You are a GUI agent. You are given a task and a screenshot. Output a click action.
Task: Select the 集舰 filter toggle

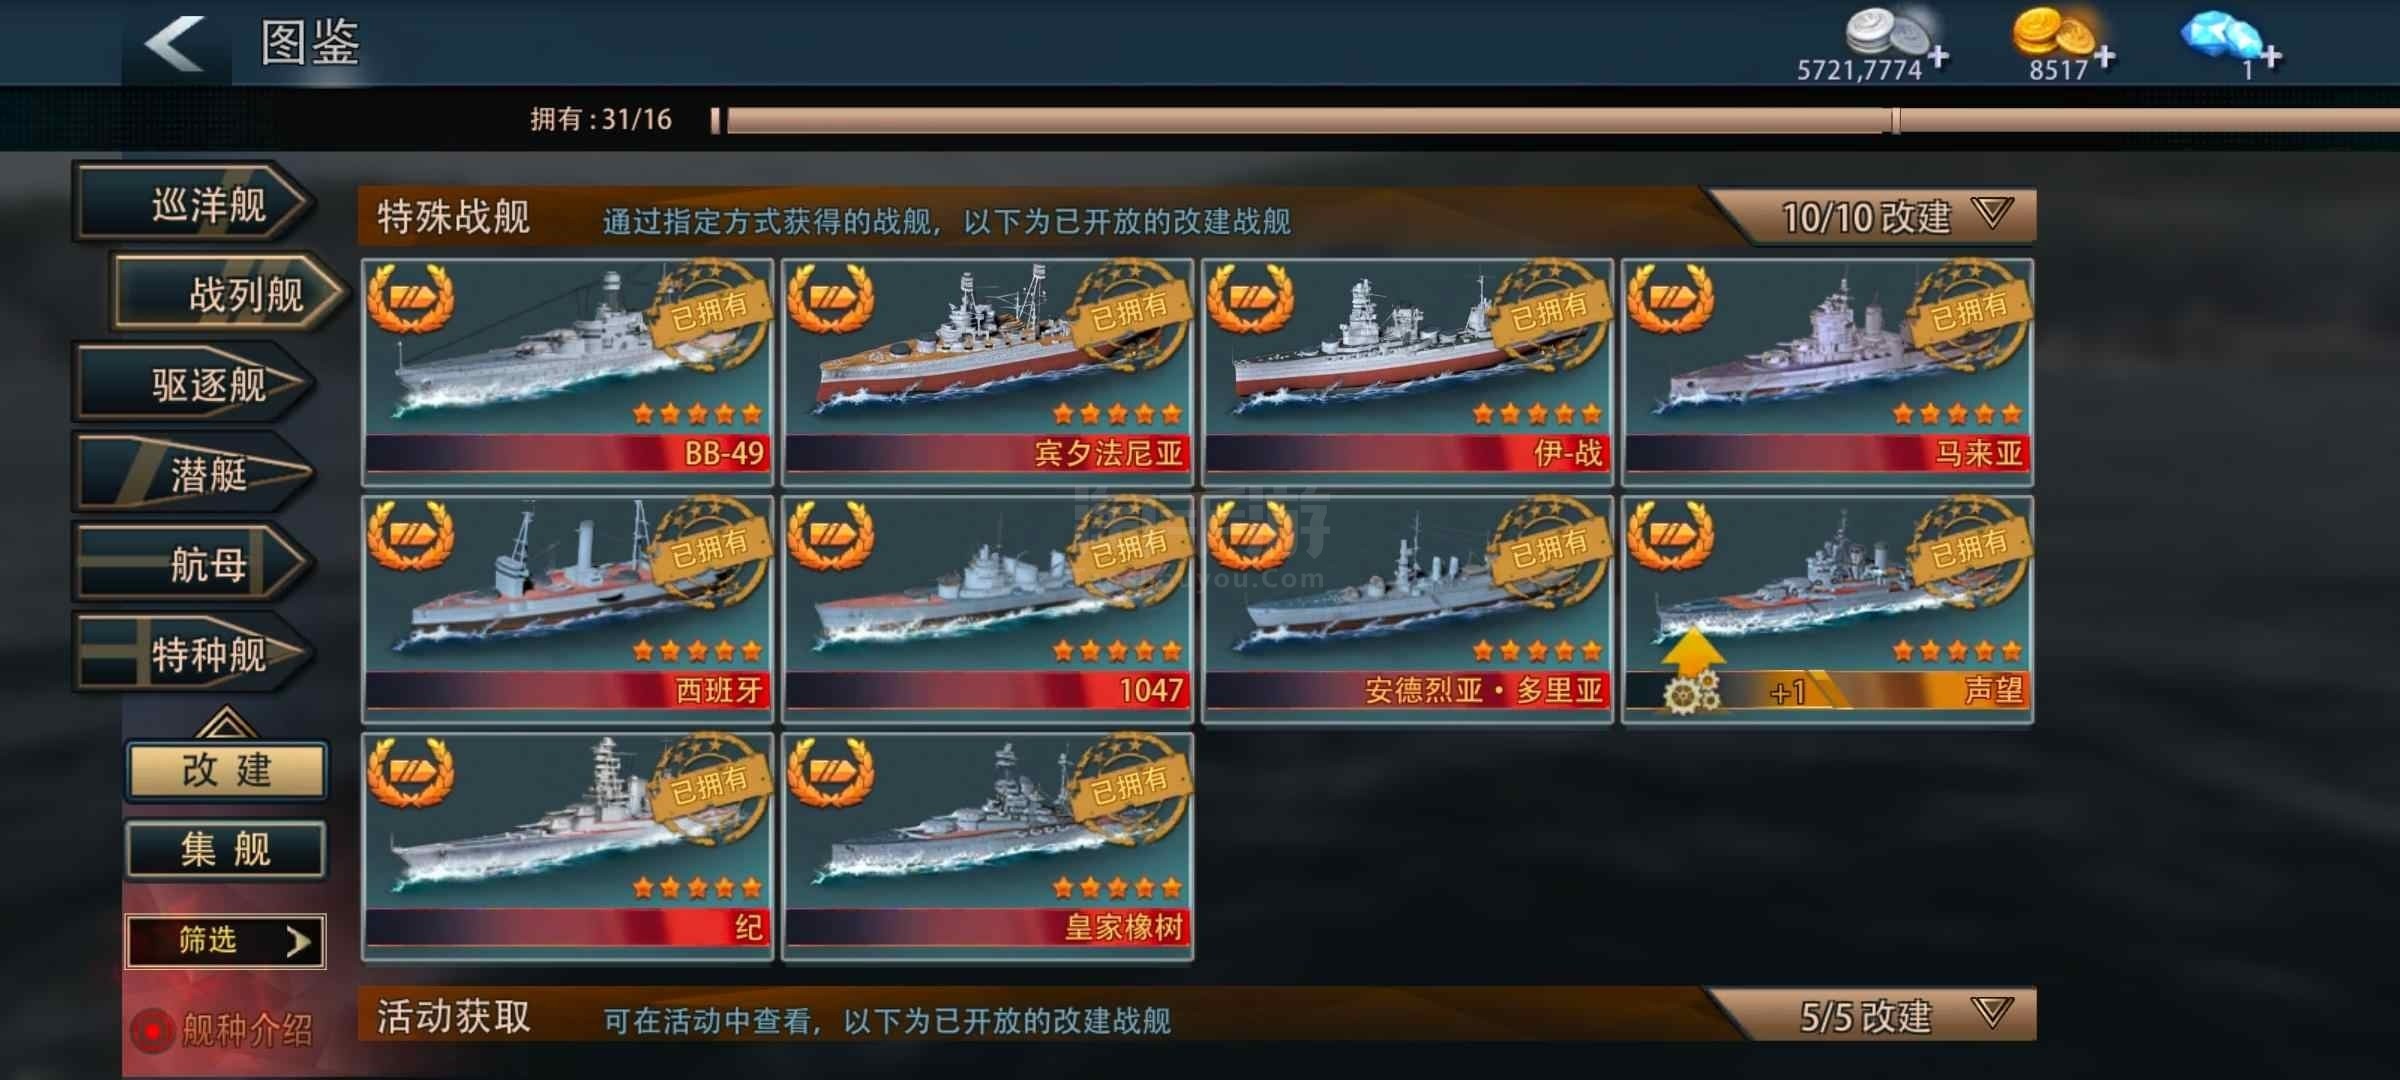coord(226,850)
